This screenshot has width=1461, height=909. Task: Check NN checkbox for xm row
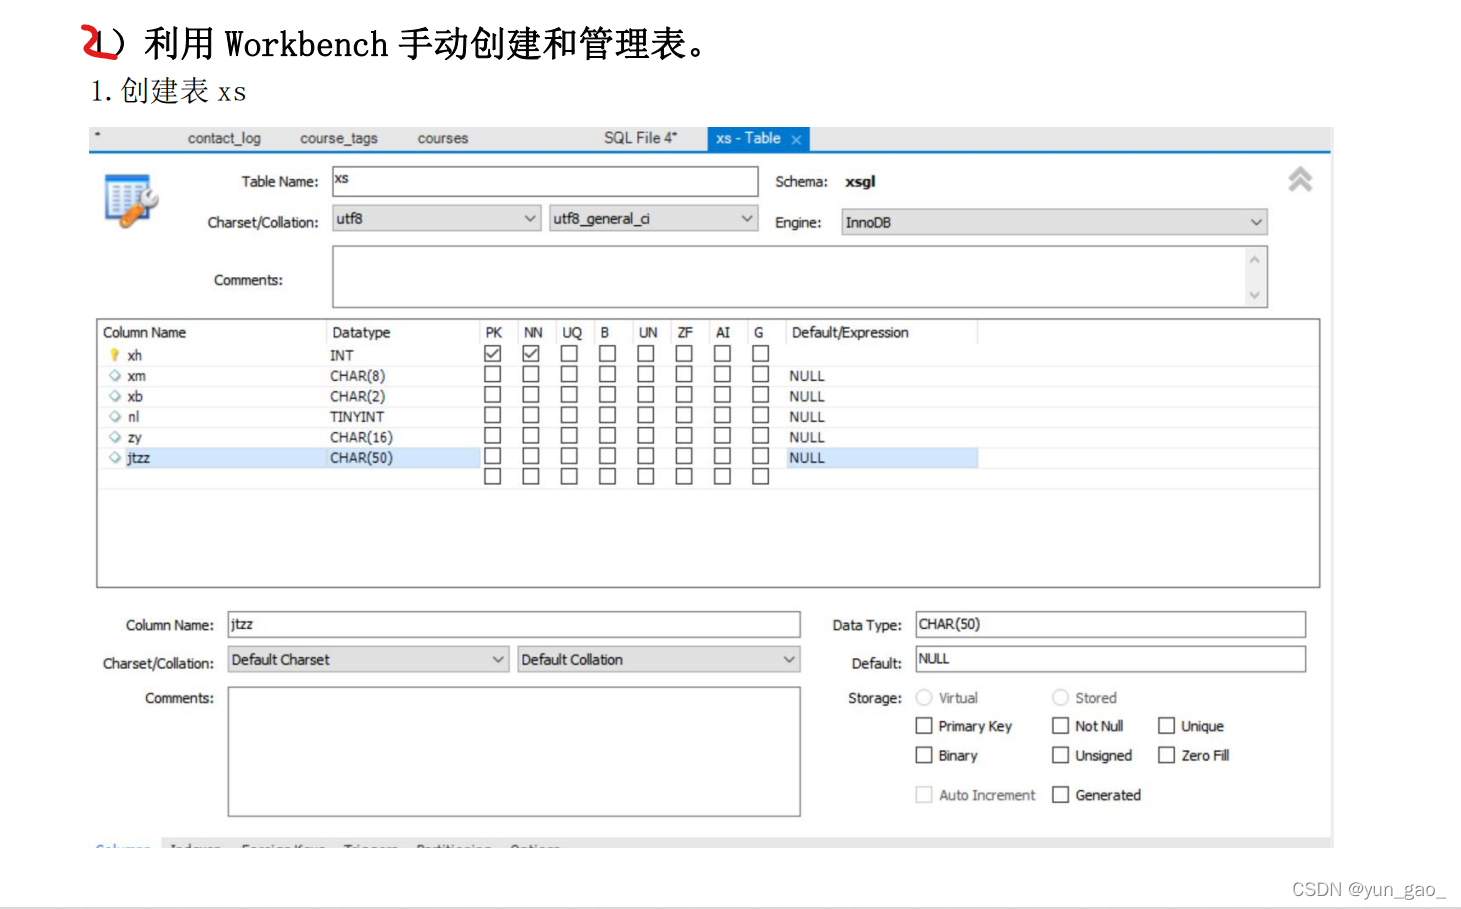[531, 374]
